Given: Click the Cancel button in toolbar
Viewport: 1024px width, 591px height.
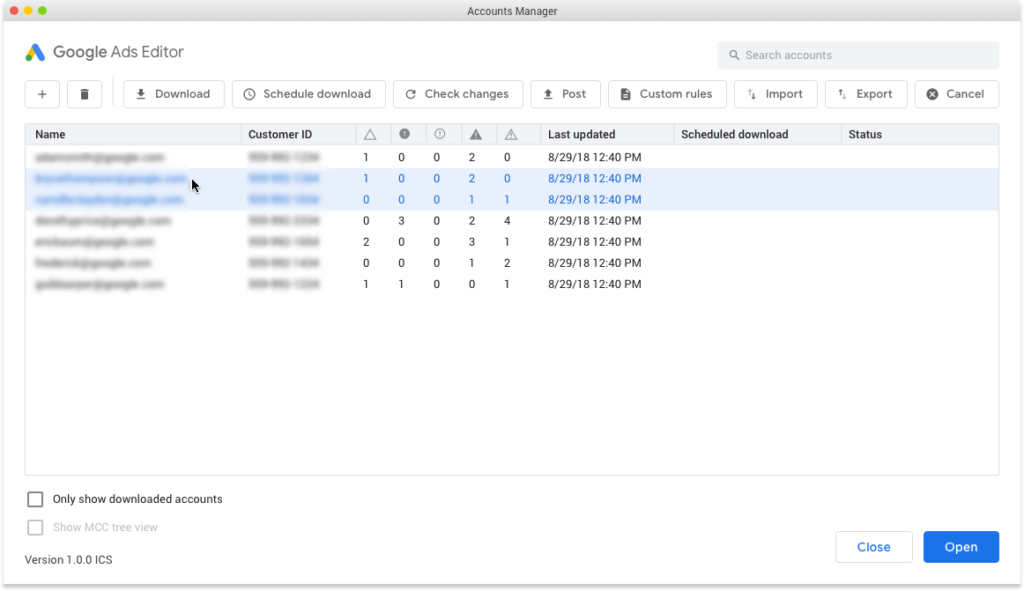Looking at the screenshot, I should click(x=957, y=94).
